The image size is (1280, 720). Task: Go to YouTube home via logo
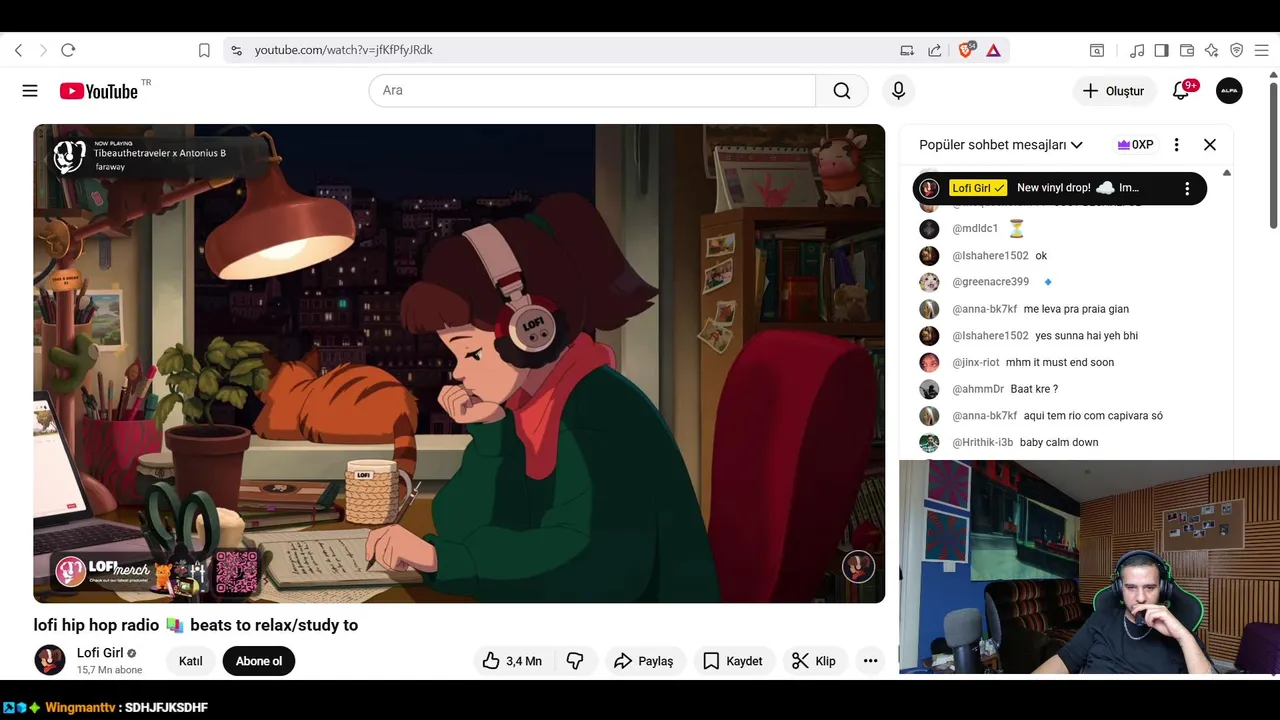(98, 91)
